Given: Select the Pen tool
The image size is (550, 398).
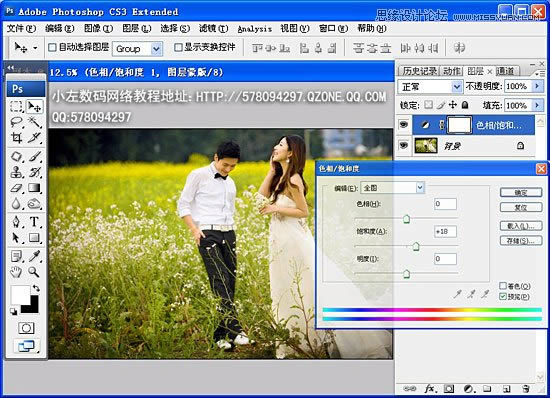Looking at the screenshot, I should point(16,222).
